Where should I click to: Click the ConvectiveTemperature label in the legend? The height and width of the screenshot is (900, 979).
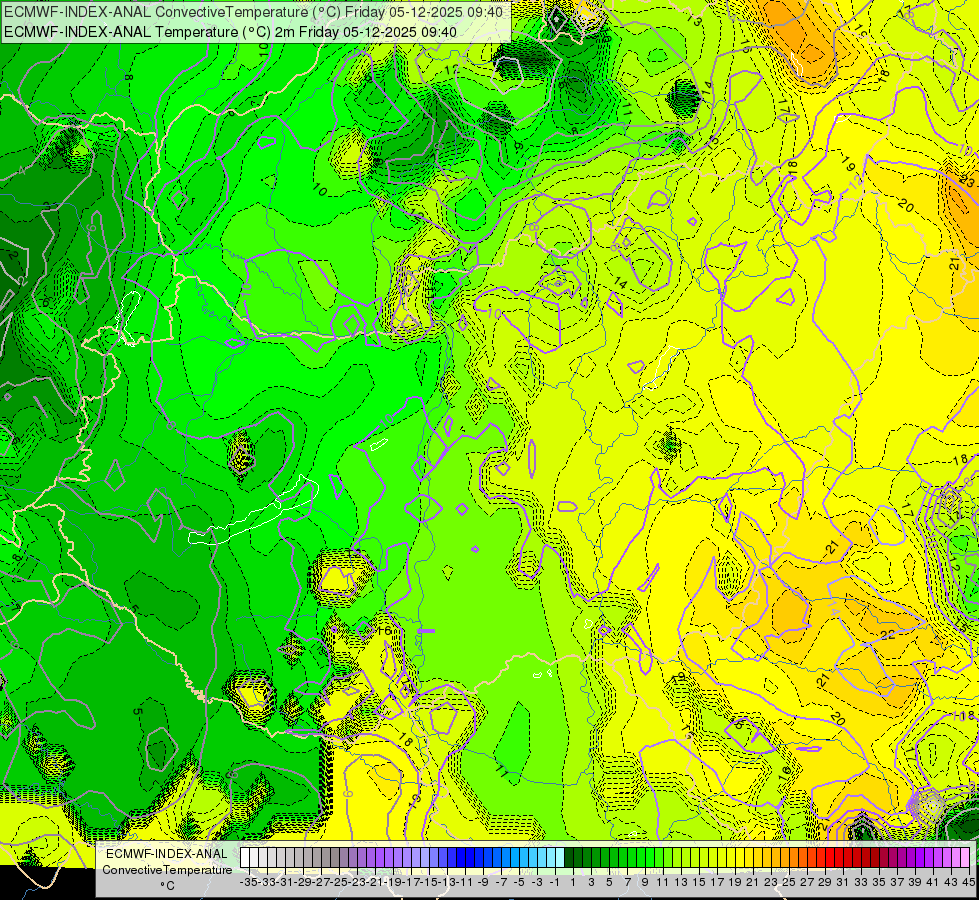click(167, 869)
